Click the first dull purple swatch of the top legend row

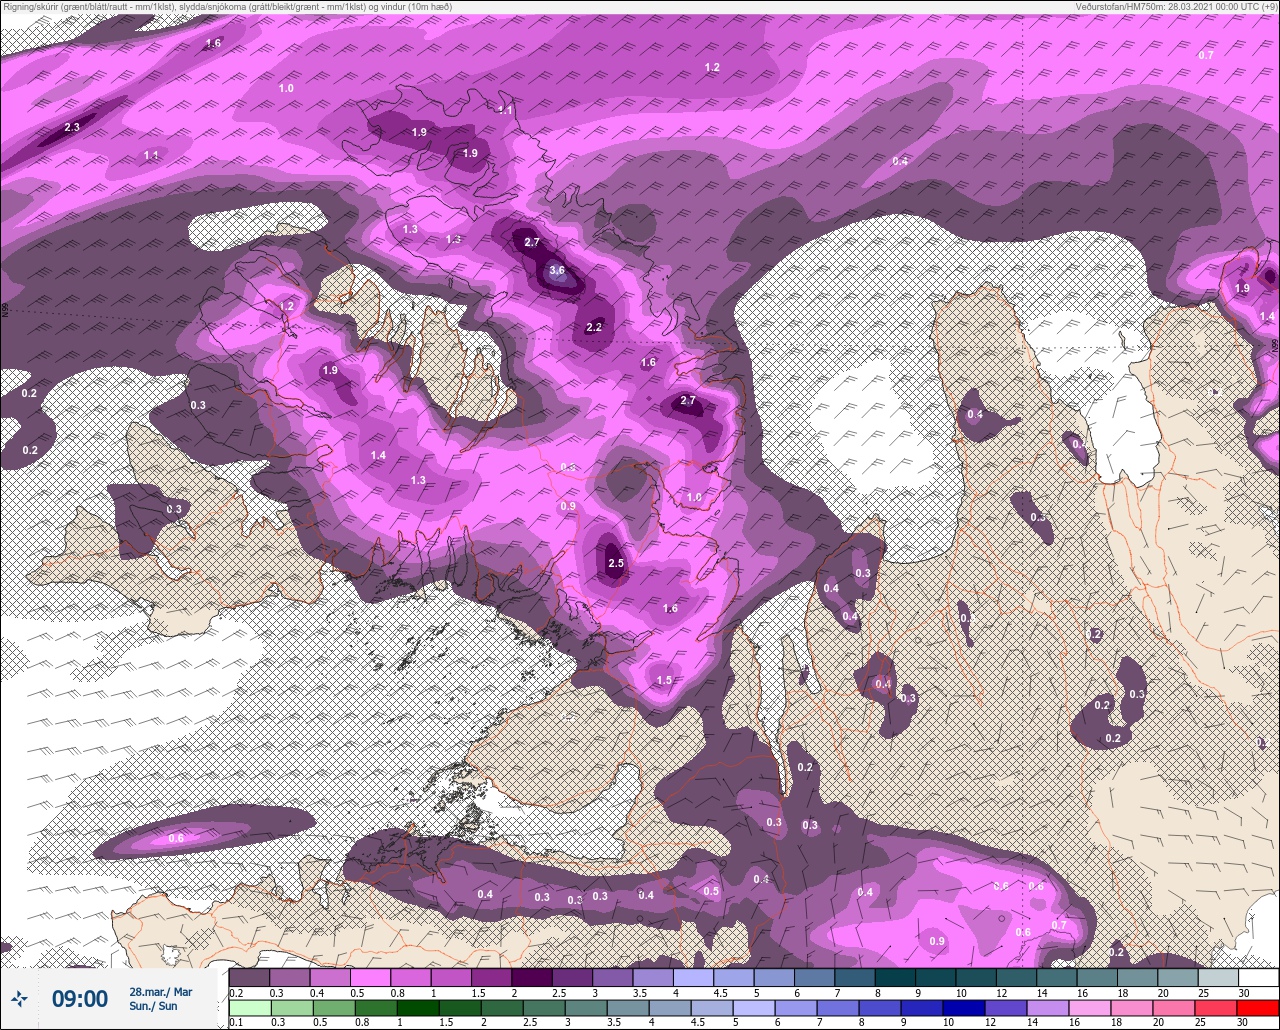[x=249, y=977]
